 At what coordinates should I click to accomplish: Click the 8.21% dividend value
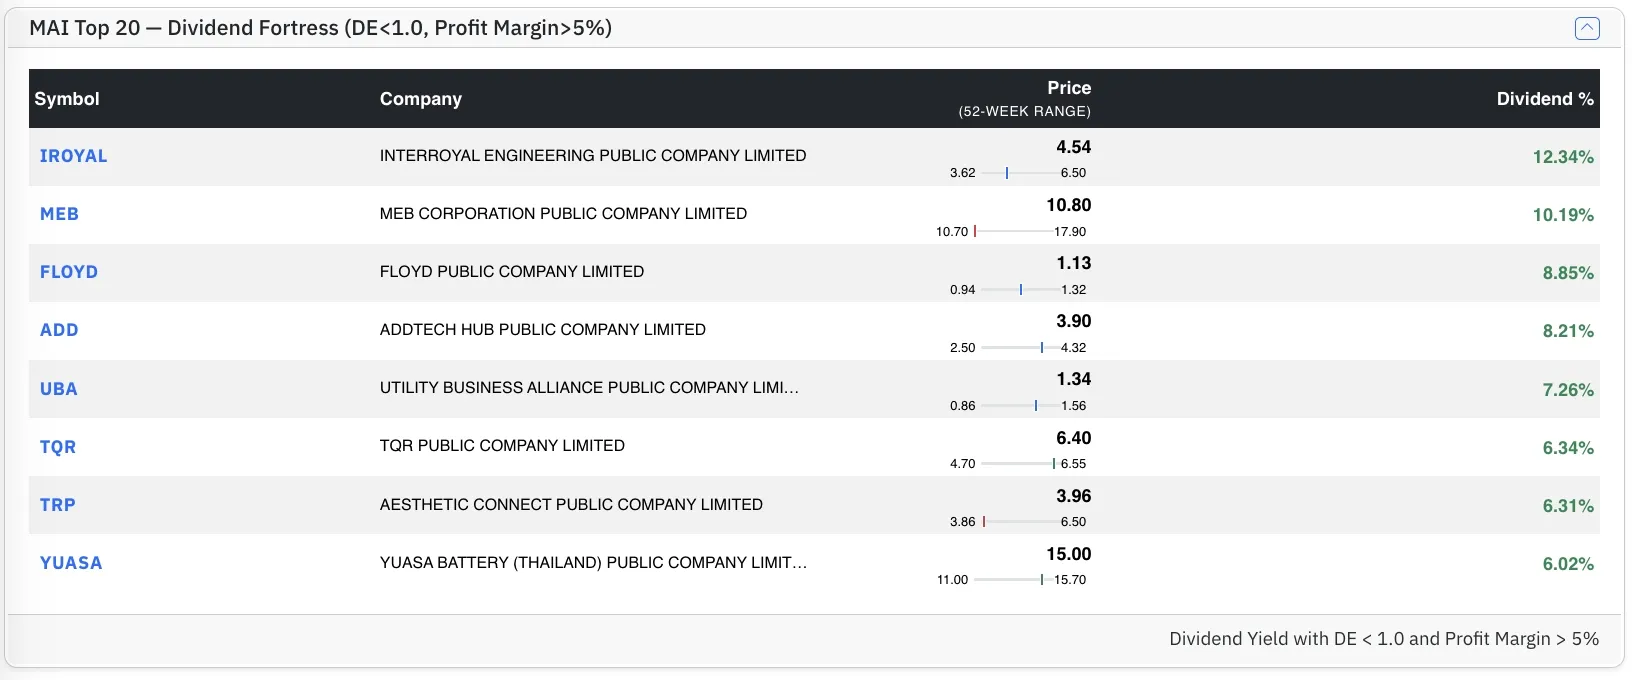pos(1568,331)
